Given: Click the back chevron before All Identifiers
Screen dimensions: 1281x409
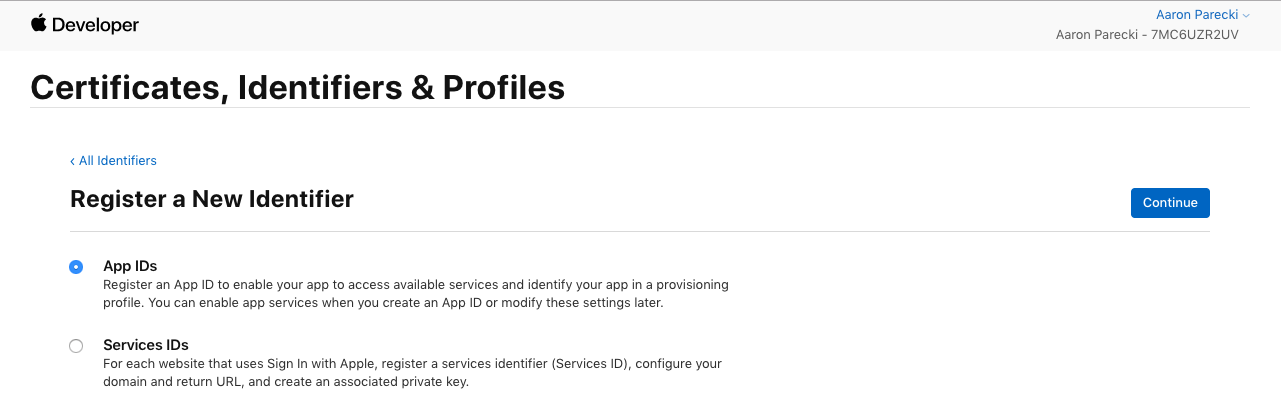Looking at the screenshot, I should pos(72,161).
